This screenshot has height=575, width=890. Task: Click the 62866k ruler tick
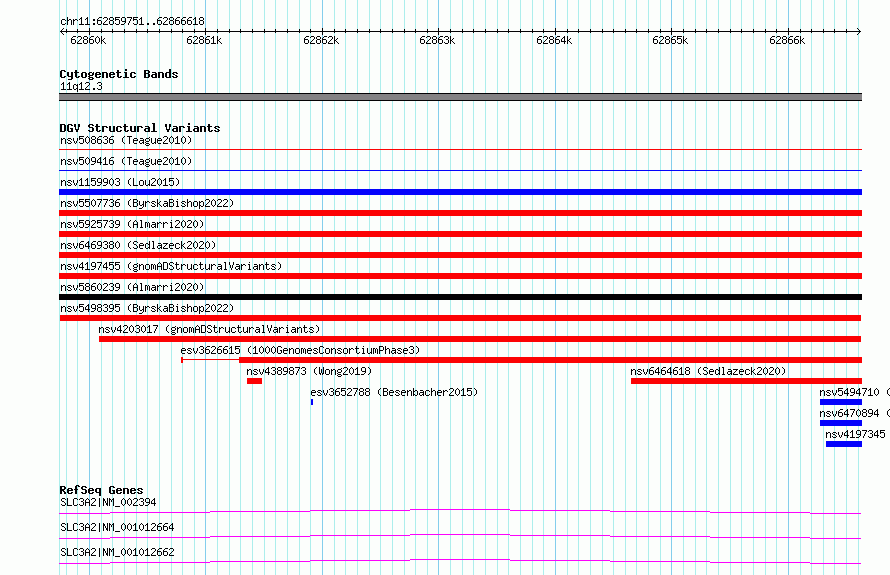pyautogui.click(x=787, y=40)
